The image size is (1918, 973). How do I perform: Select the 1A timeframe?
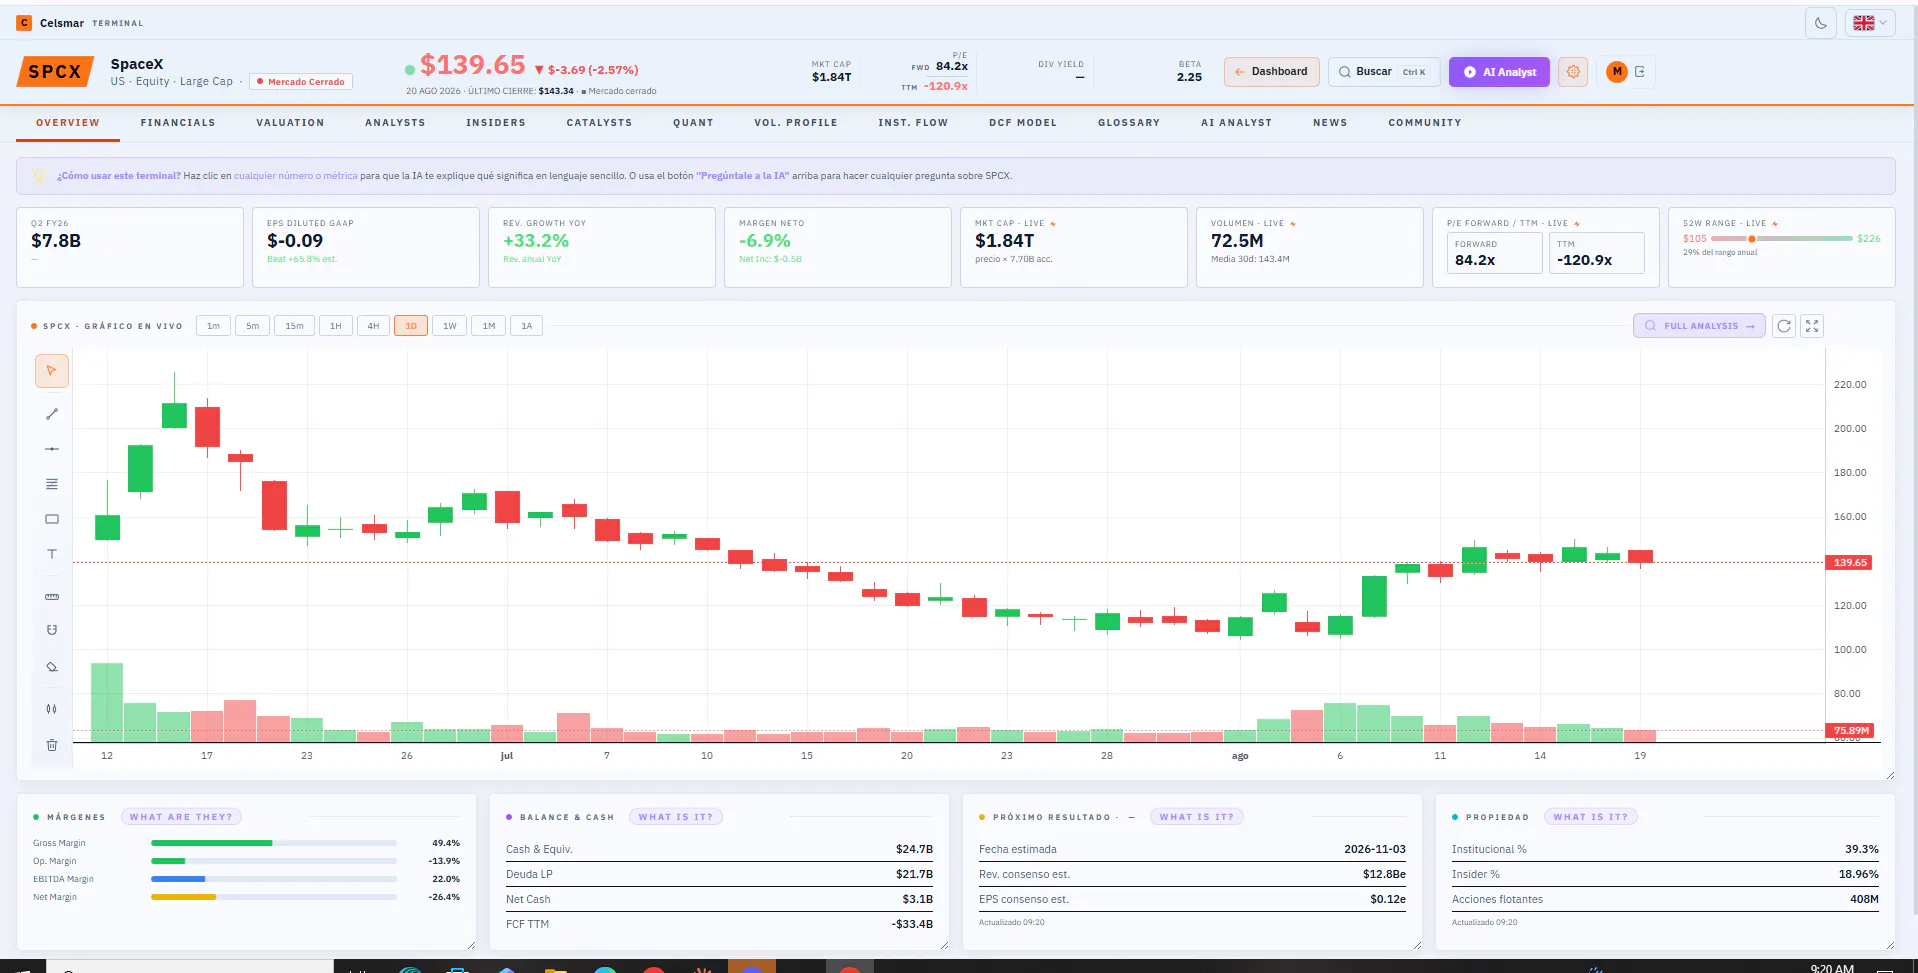point(527,326)
